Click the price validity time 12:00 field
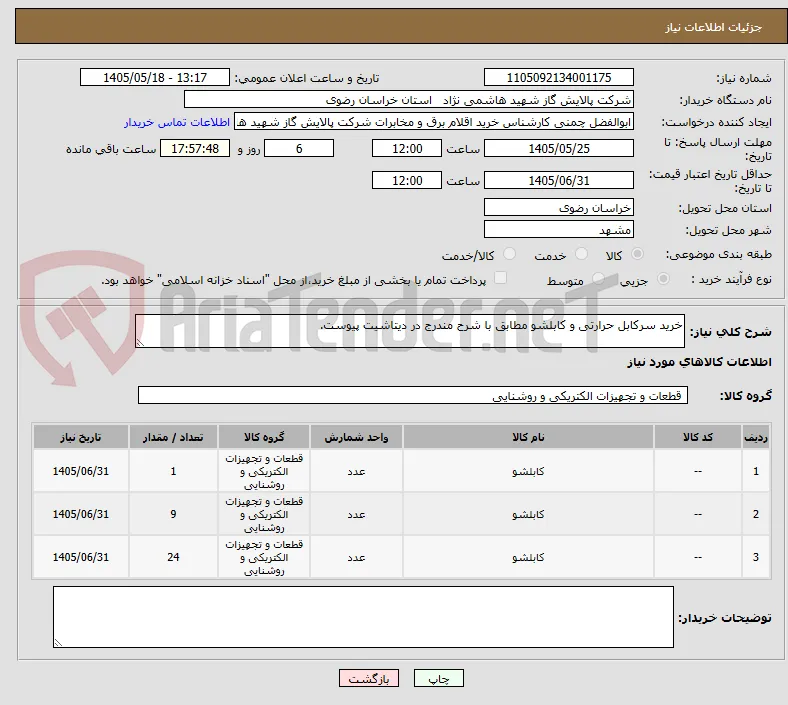Screen dimensions: 788x705 click(x=407, y=180)
